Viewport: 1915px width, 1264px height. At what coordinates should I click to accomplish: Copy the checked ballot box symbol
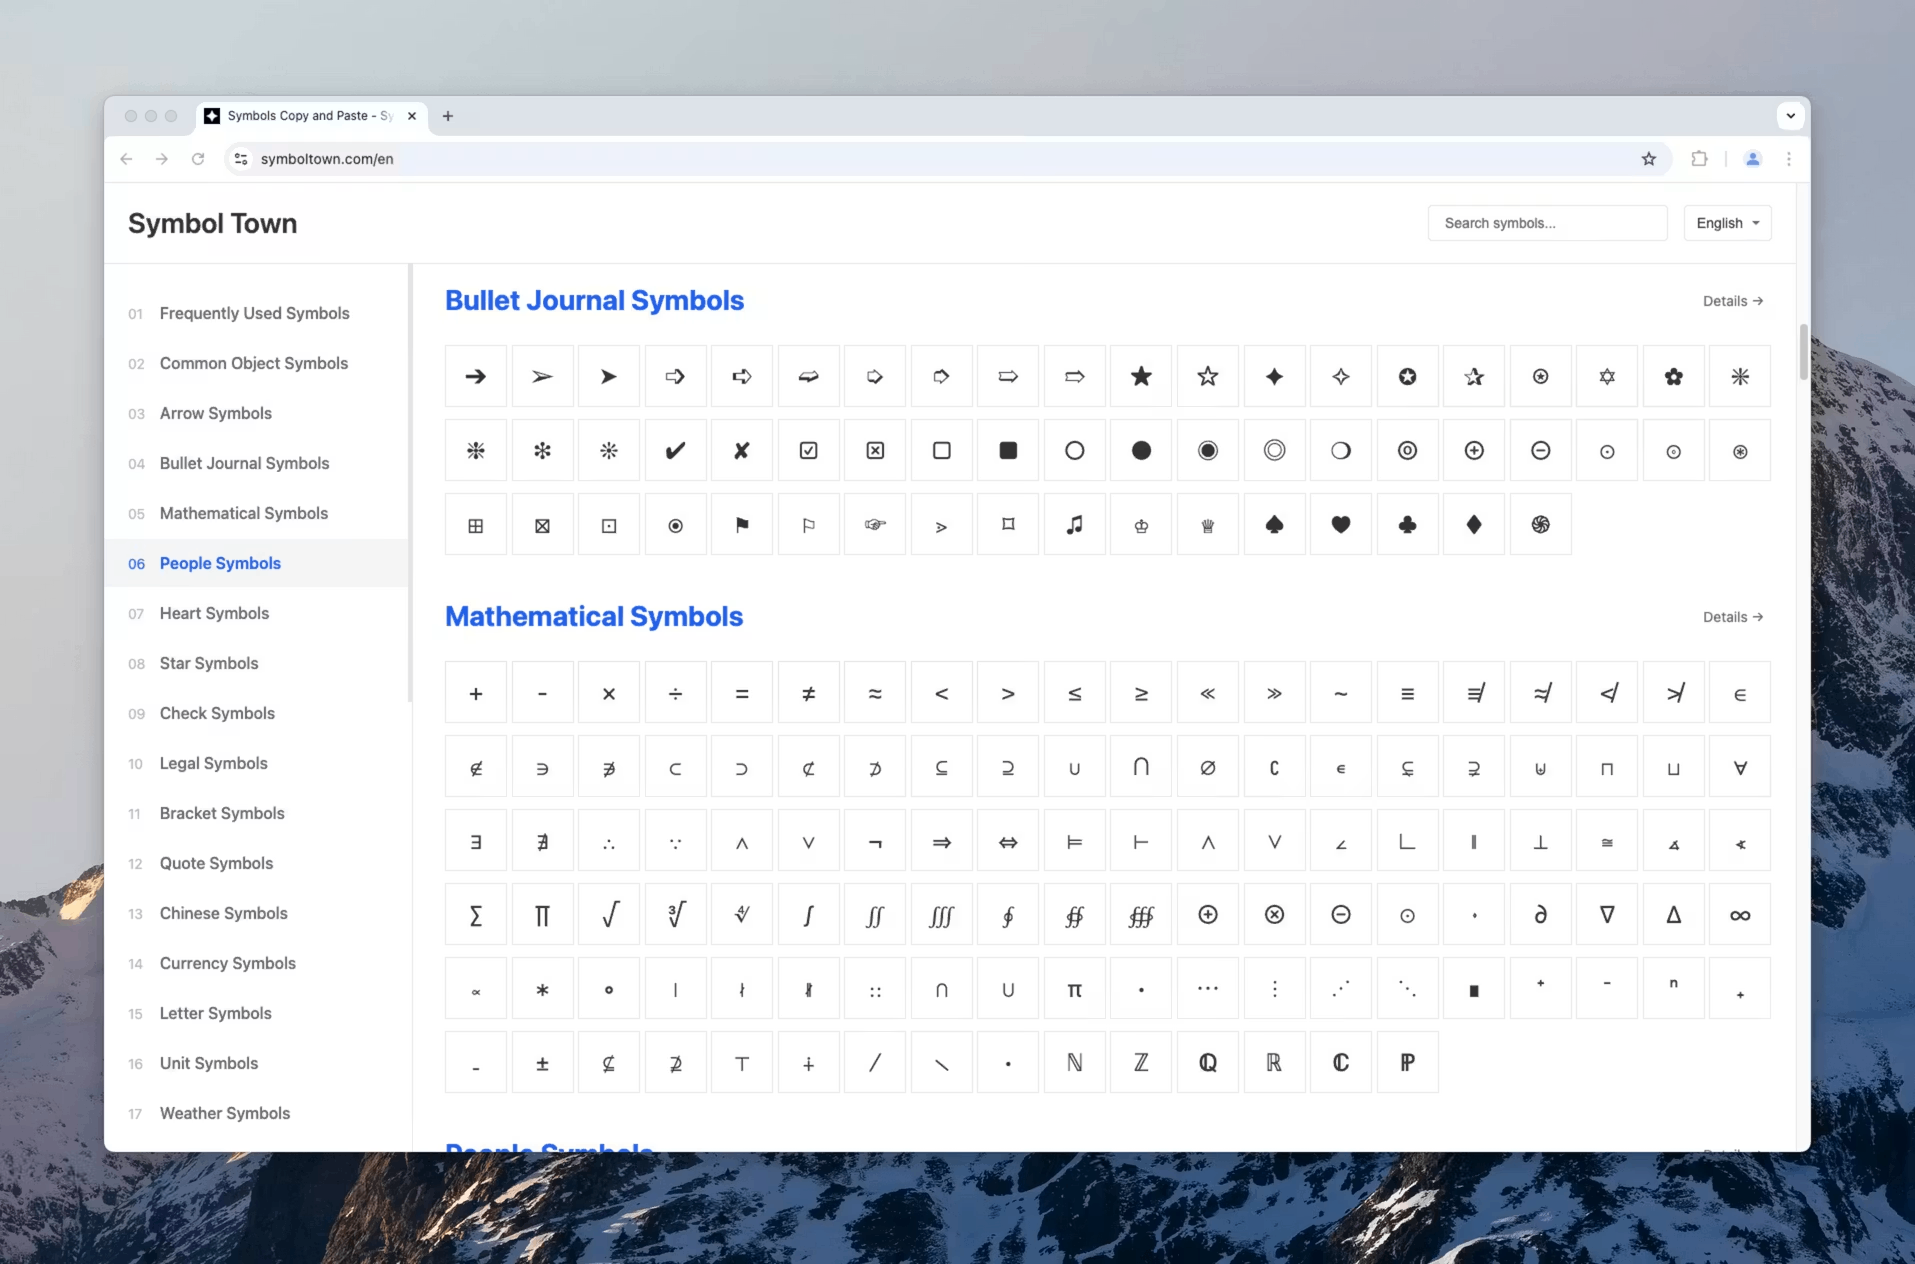pos(808,450)
